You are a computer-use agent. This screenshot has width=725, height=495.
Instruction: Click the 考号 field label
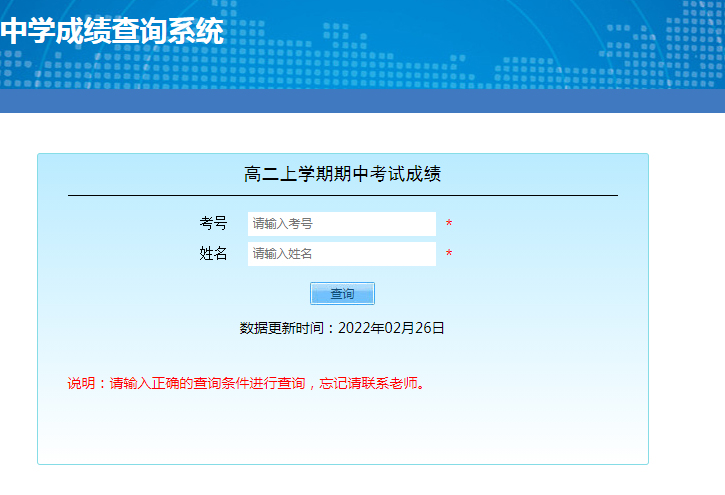pyautogui.click(x=213, y=223)
